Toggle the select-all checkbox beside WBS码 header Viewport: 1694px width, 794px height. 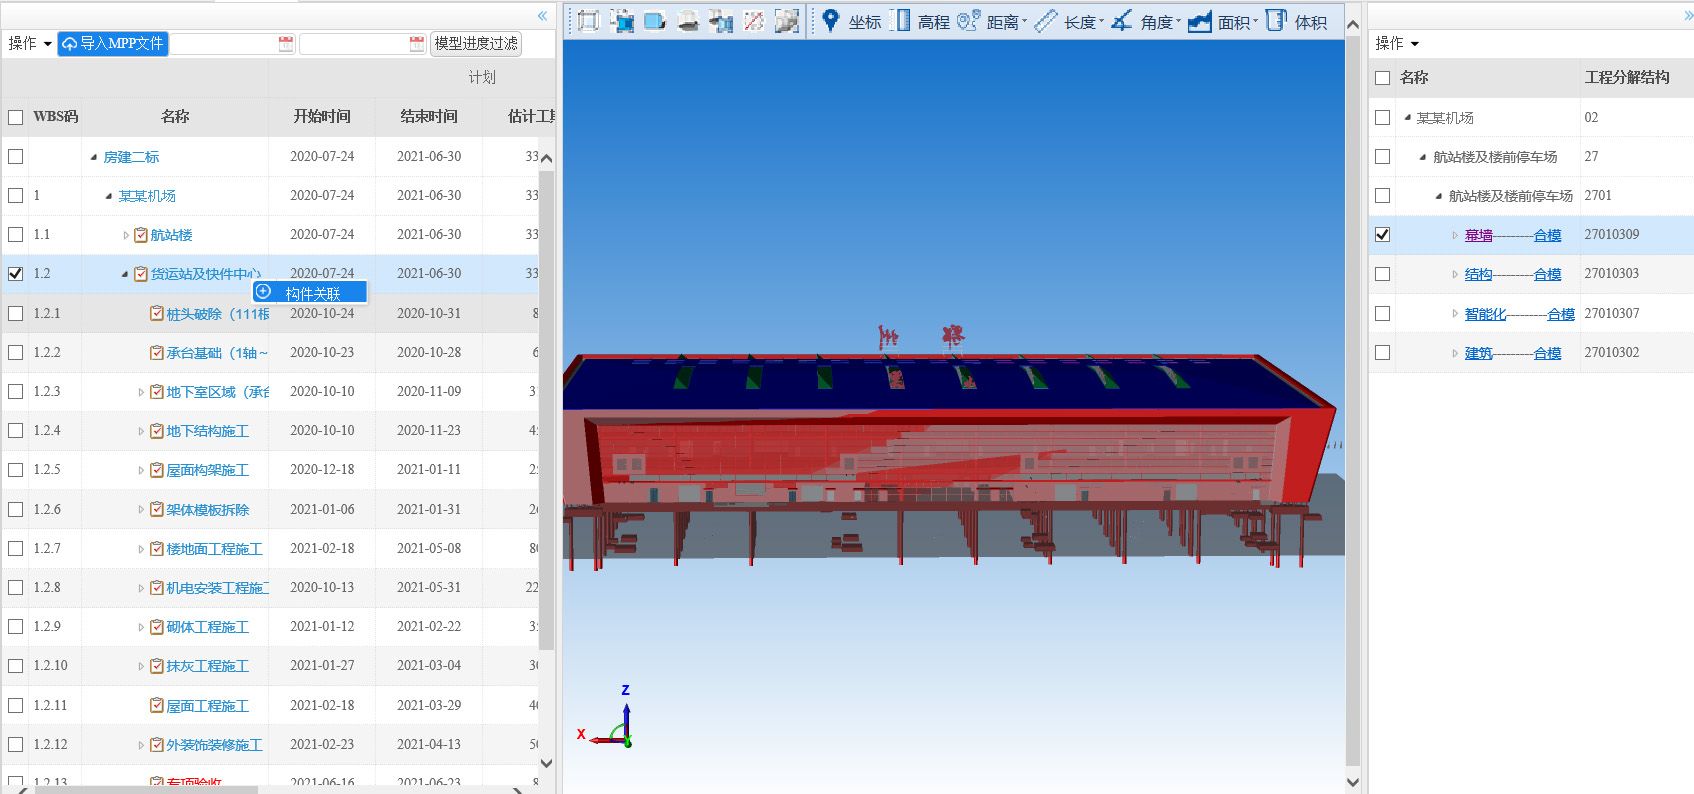click(x=16, y=117)
